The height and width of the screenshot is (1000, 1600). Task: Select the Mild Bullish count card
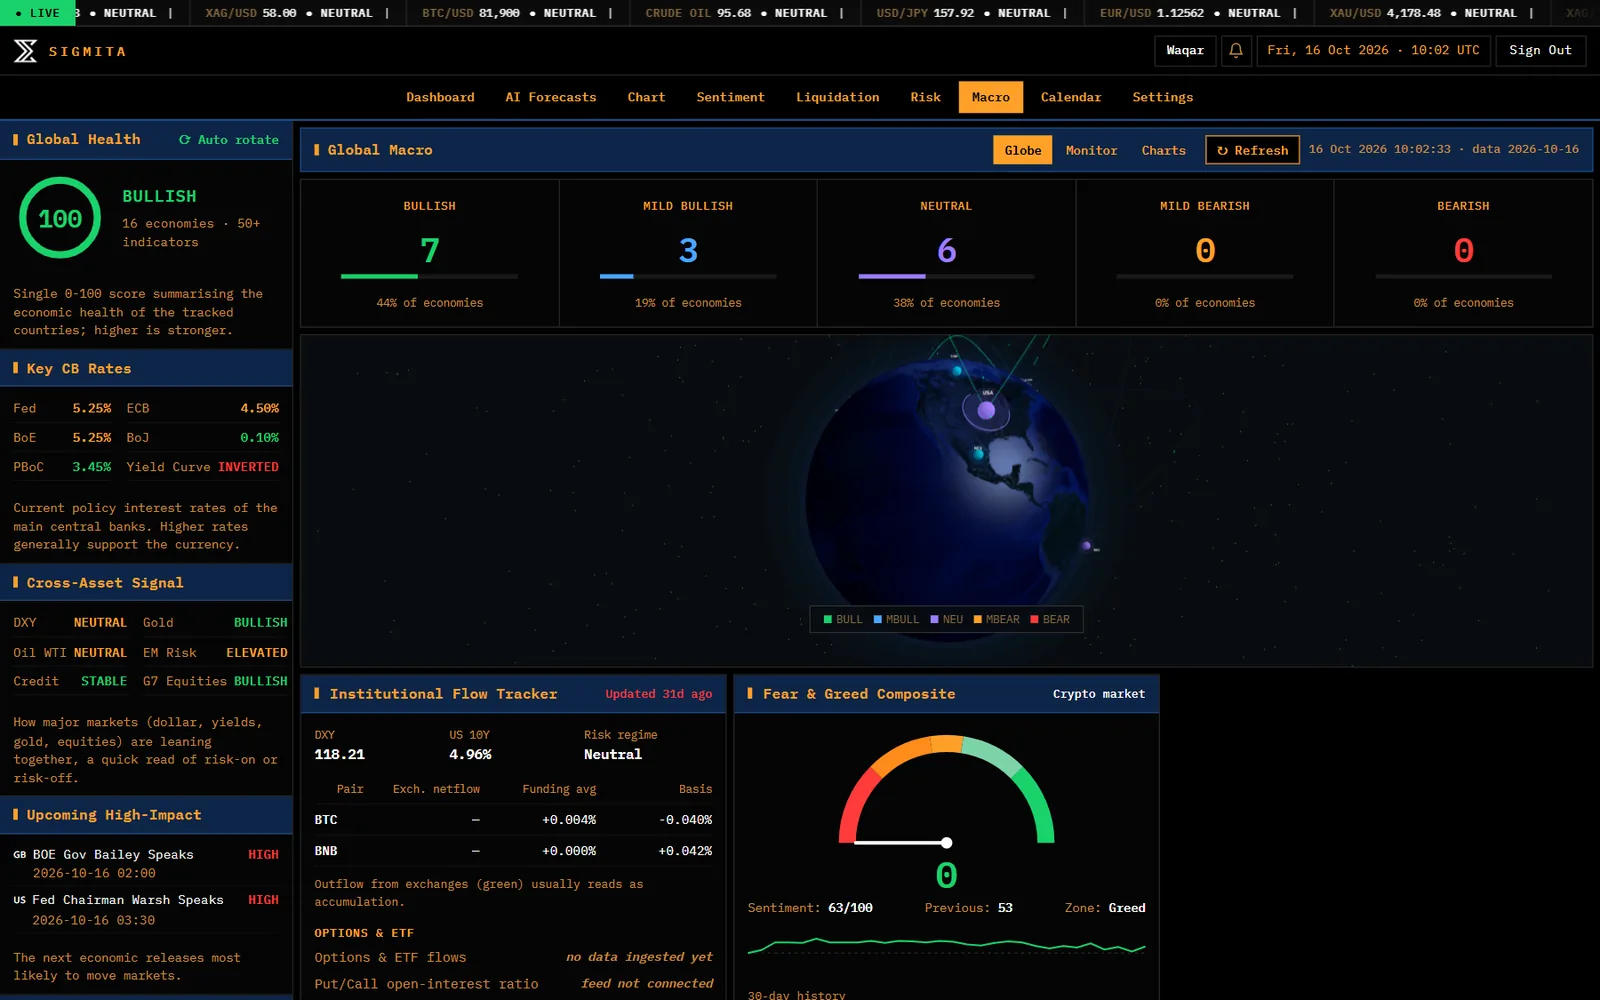688,253
